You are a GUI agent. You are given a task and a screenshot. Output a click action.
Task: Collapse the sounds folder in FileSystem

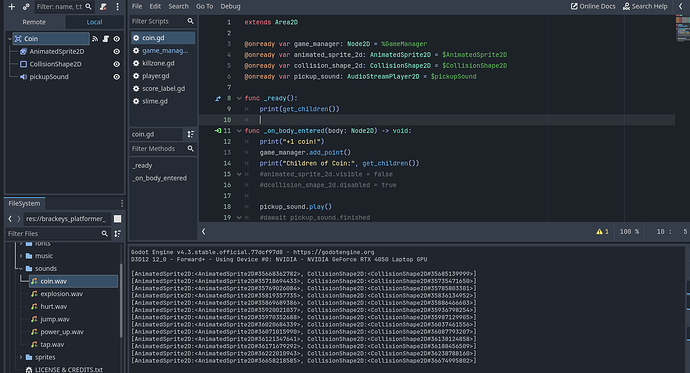pos(21,268)
